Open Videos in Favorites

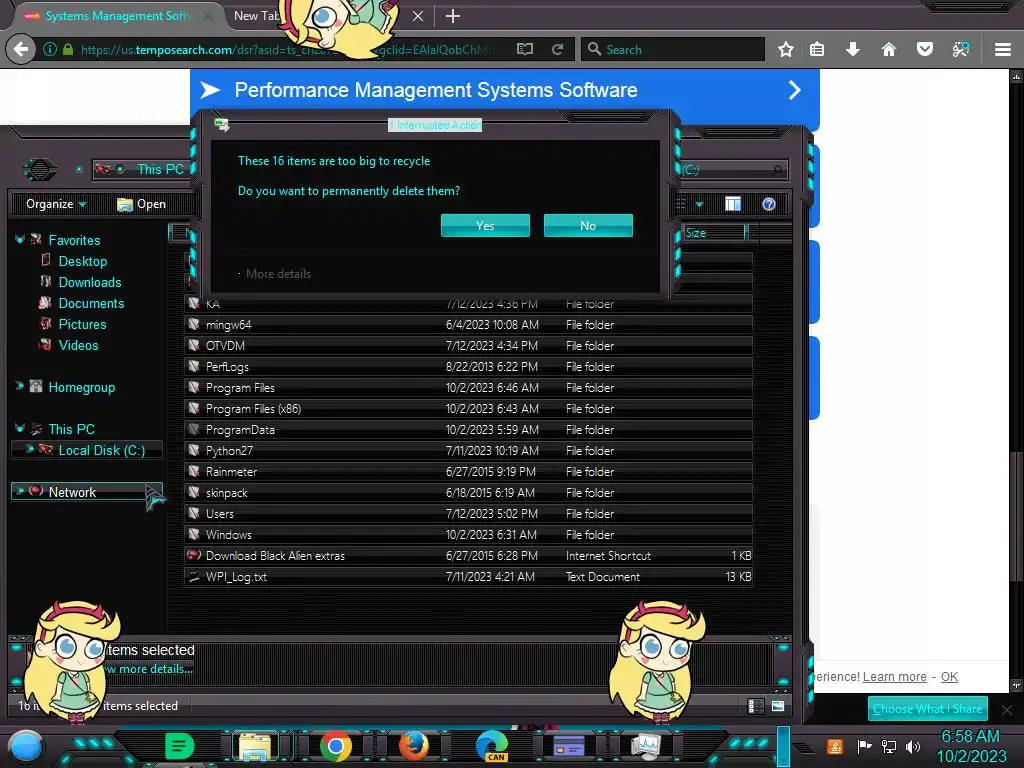pos(78,345)
